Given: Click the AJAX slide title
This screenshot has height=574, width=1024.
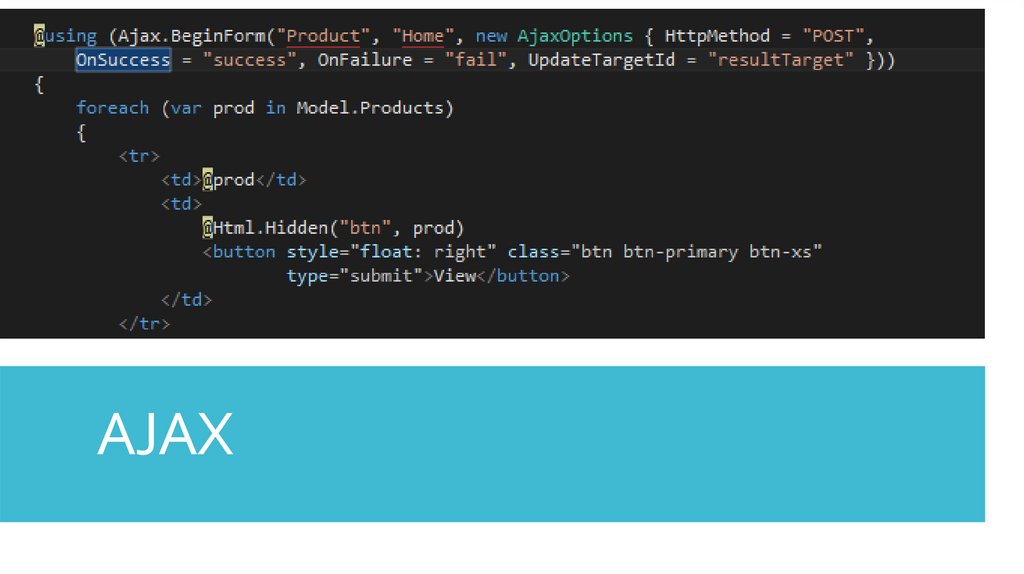Looking at the screenshot, I should click(165, 435).
